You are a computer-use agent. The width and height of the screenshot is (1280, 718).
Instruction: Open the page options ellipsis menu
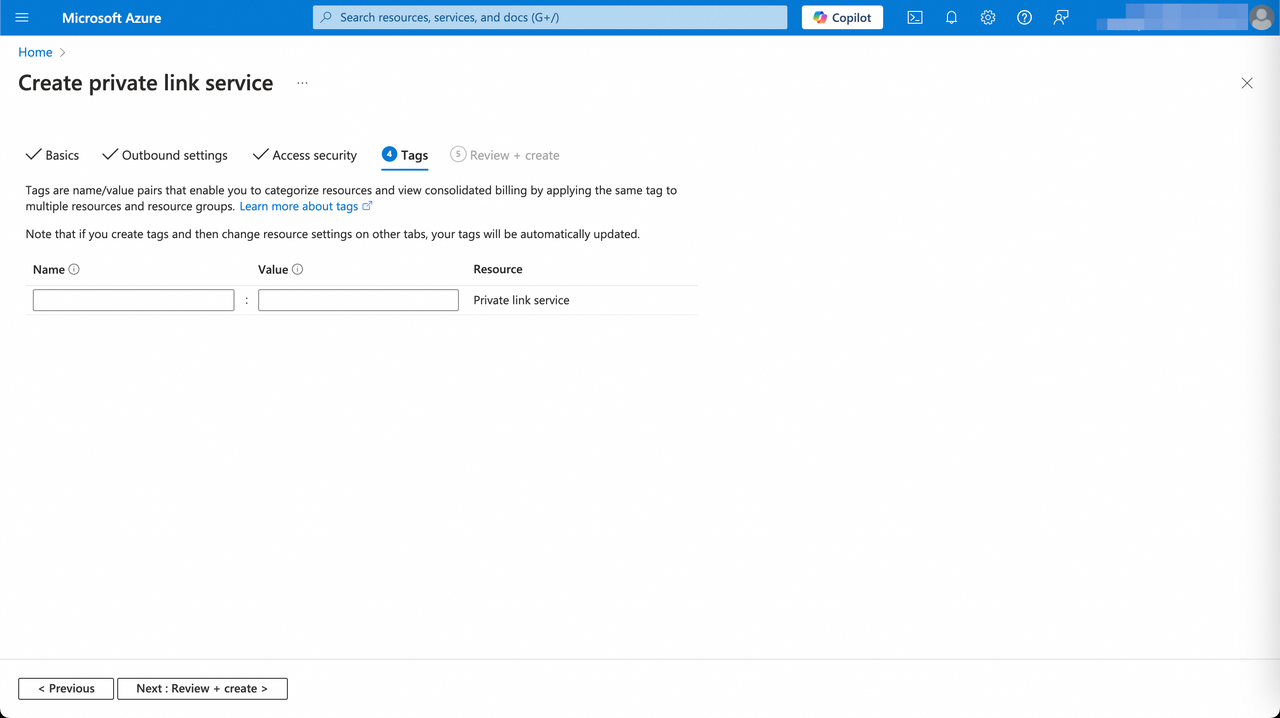(x=302, y=84)
